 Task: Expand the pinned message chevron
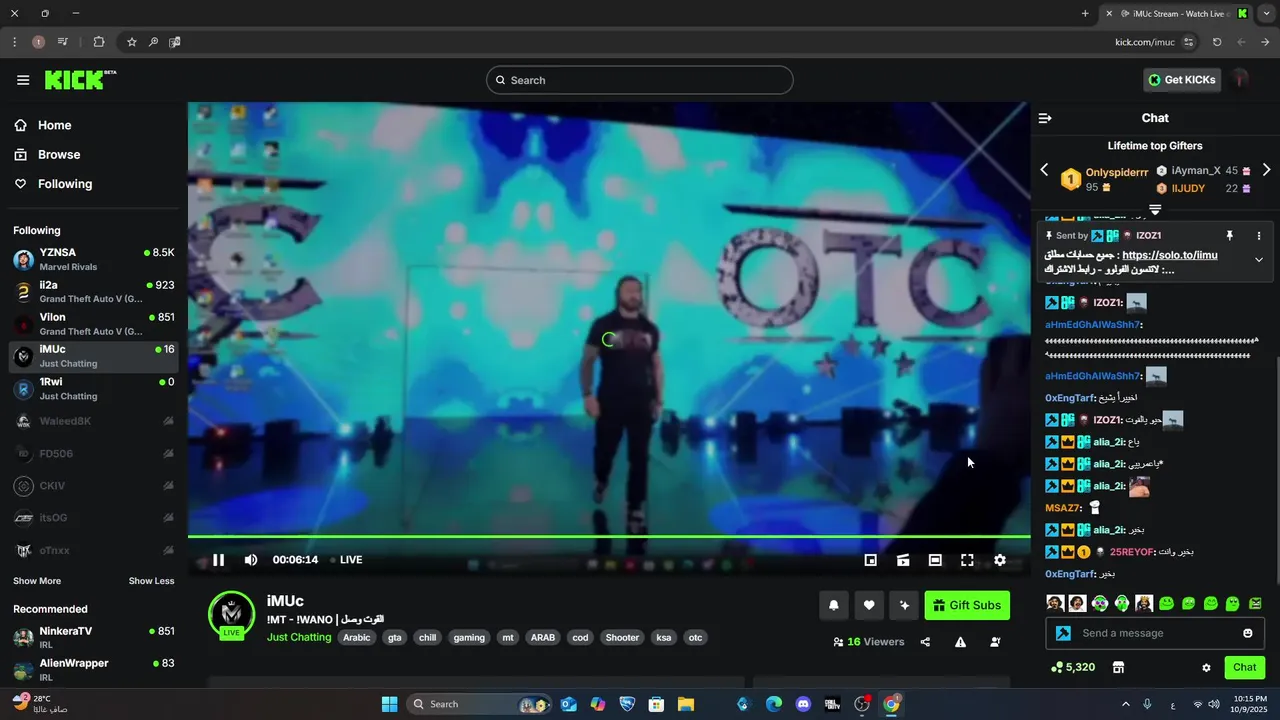pyautogui.click(x=1259, y=260)
